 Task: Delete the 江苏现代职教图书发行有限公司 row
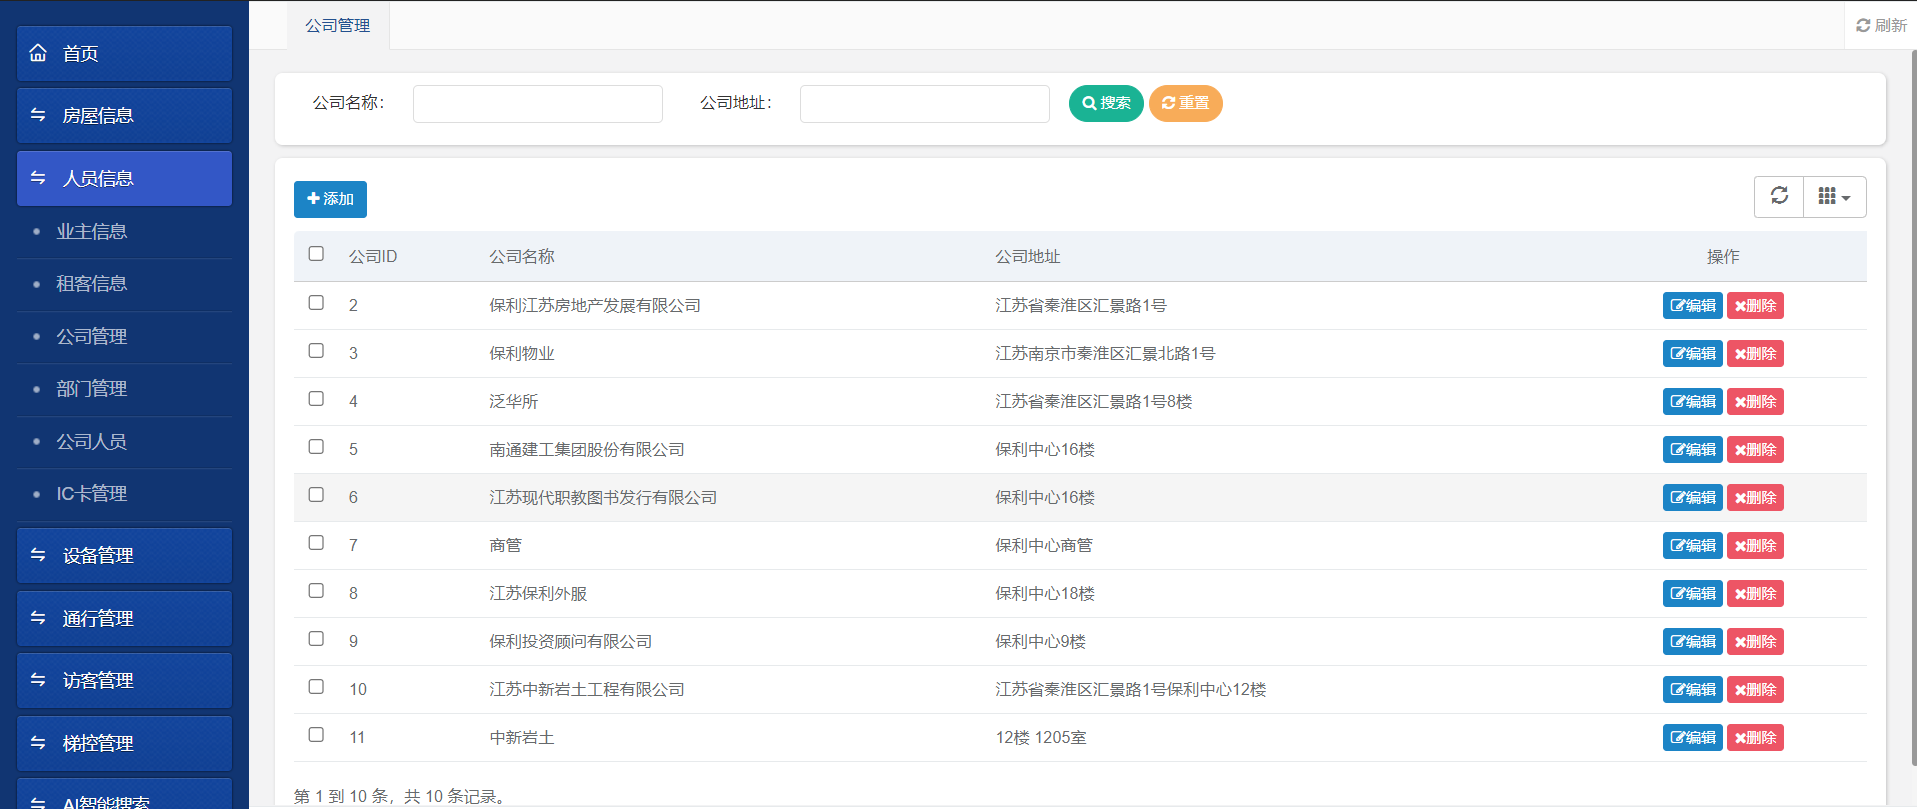pyautogui.click(x=1755, y=498)
